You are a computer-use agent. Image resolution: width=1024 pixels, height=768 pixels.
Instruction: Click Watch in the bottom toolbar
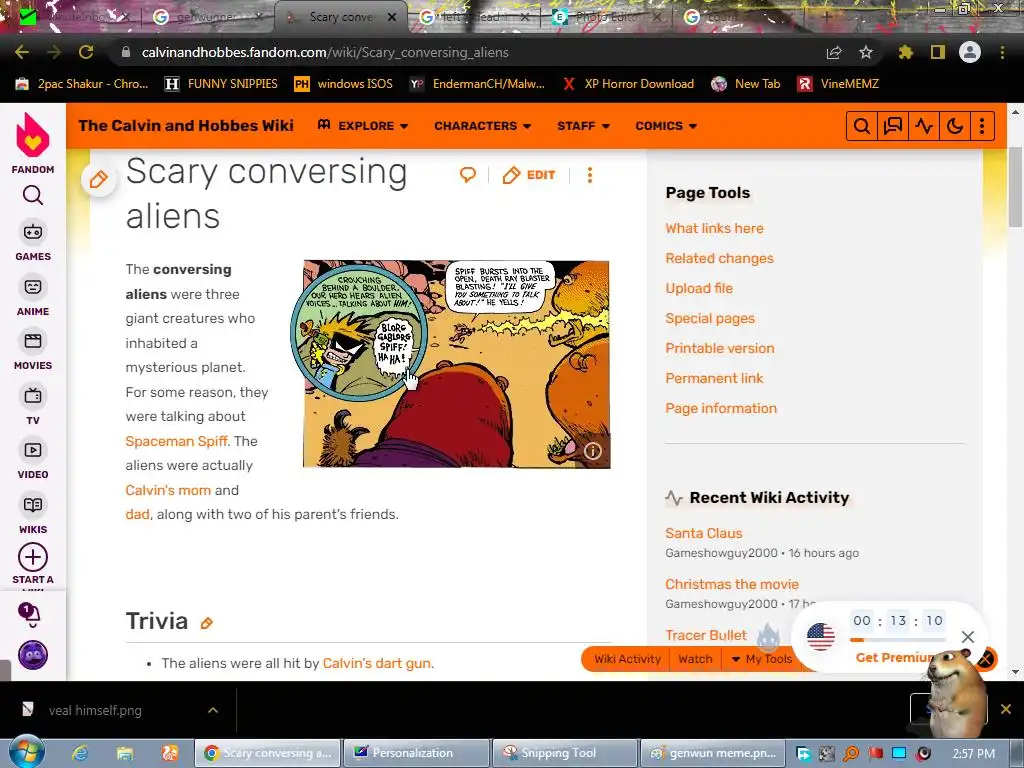point(695,659)
